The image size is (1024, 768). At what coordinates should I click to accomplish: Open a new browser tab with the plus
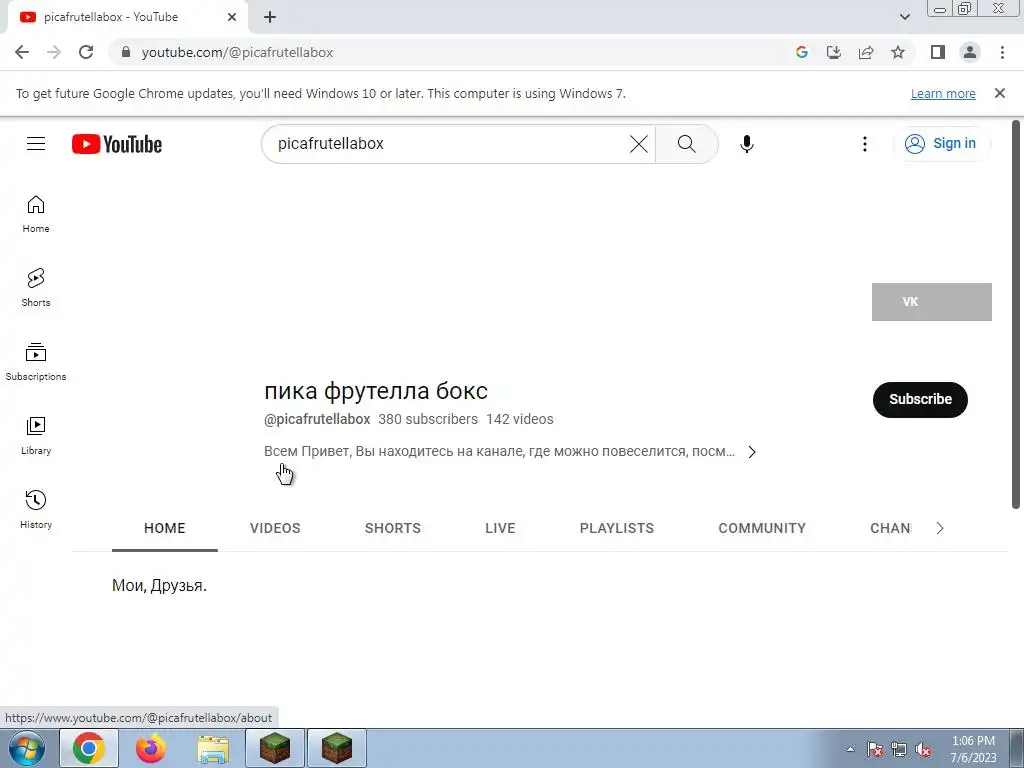tap(270, 18)
